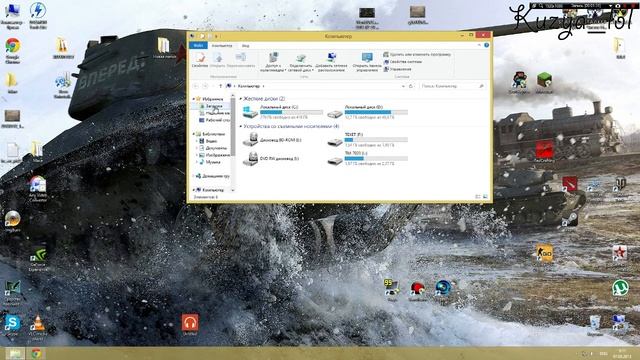Click the C: drive usage bar
The image size is (640, 360).
pyautogui.click(x=291, y=112)
